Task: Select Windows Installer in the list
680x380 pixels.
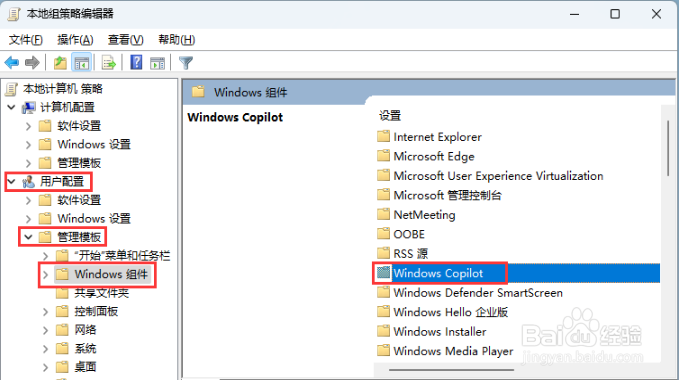Action: coord(440,331)
